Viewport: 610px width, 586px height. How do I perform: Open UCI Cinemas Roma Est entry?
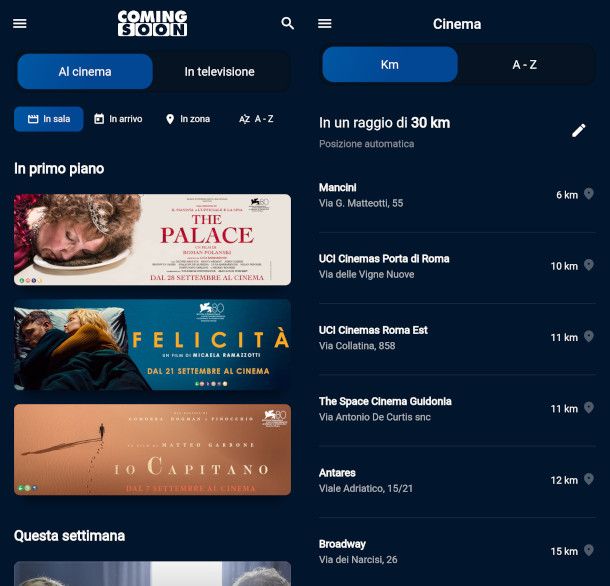pyautogui.click(x=457, y=338)
